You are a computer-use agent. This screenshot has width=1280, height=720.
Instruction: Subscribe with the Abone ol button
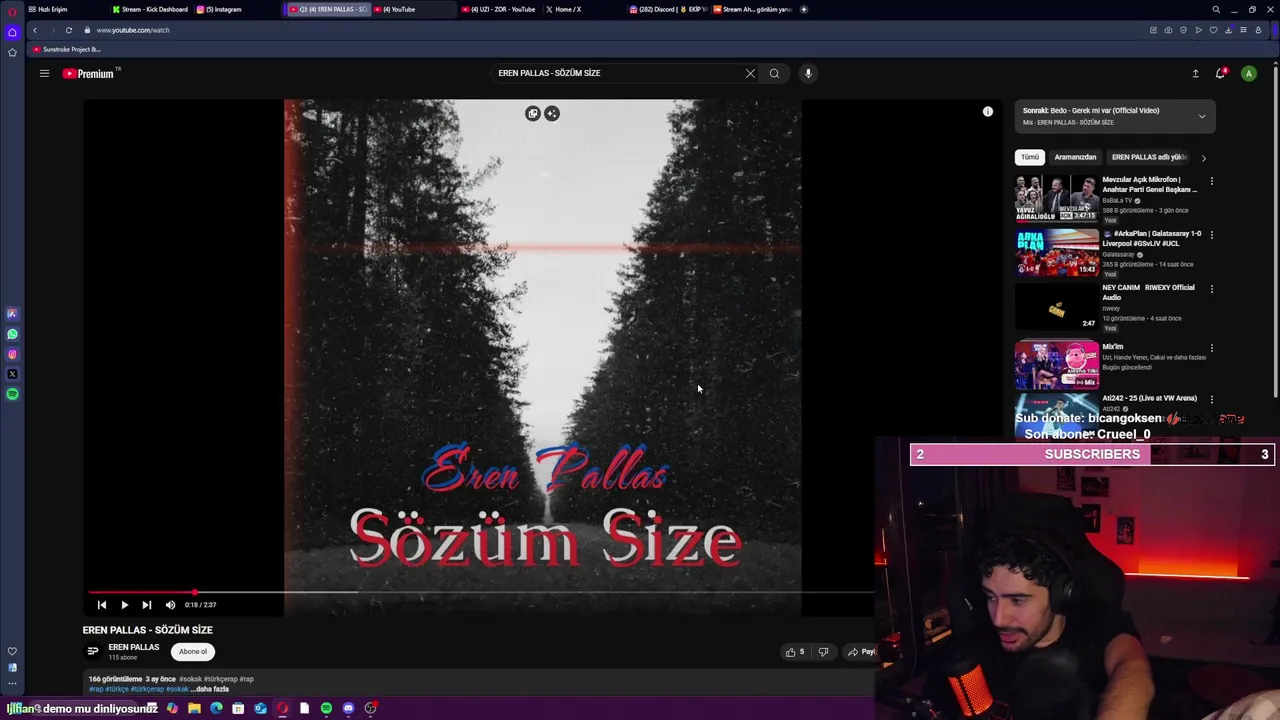coord(193,652)
